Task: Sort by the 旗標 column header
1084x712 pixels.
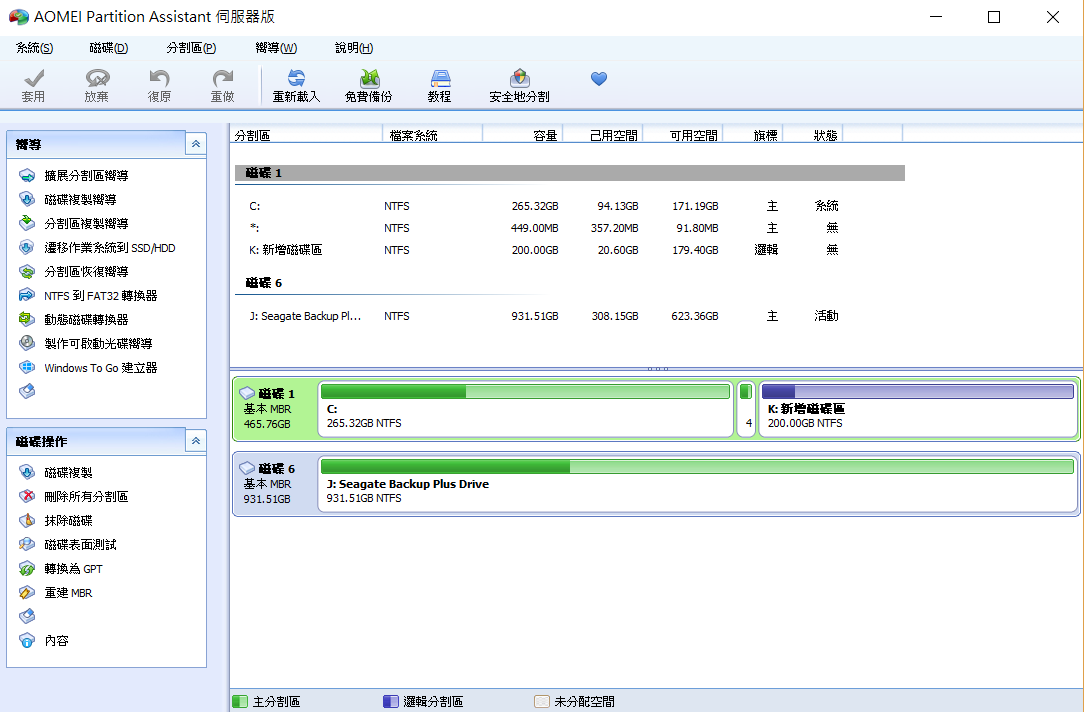Action: click(753, 135)
